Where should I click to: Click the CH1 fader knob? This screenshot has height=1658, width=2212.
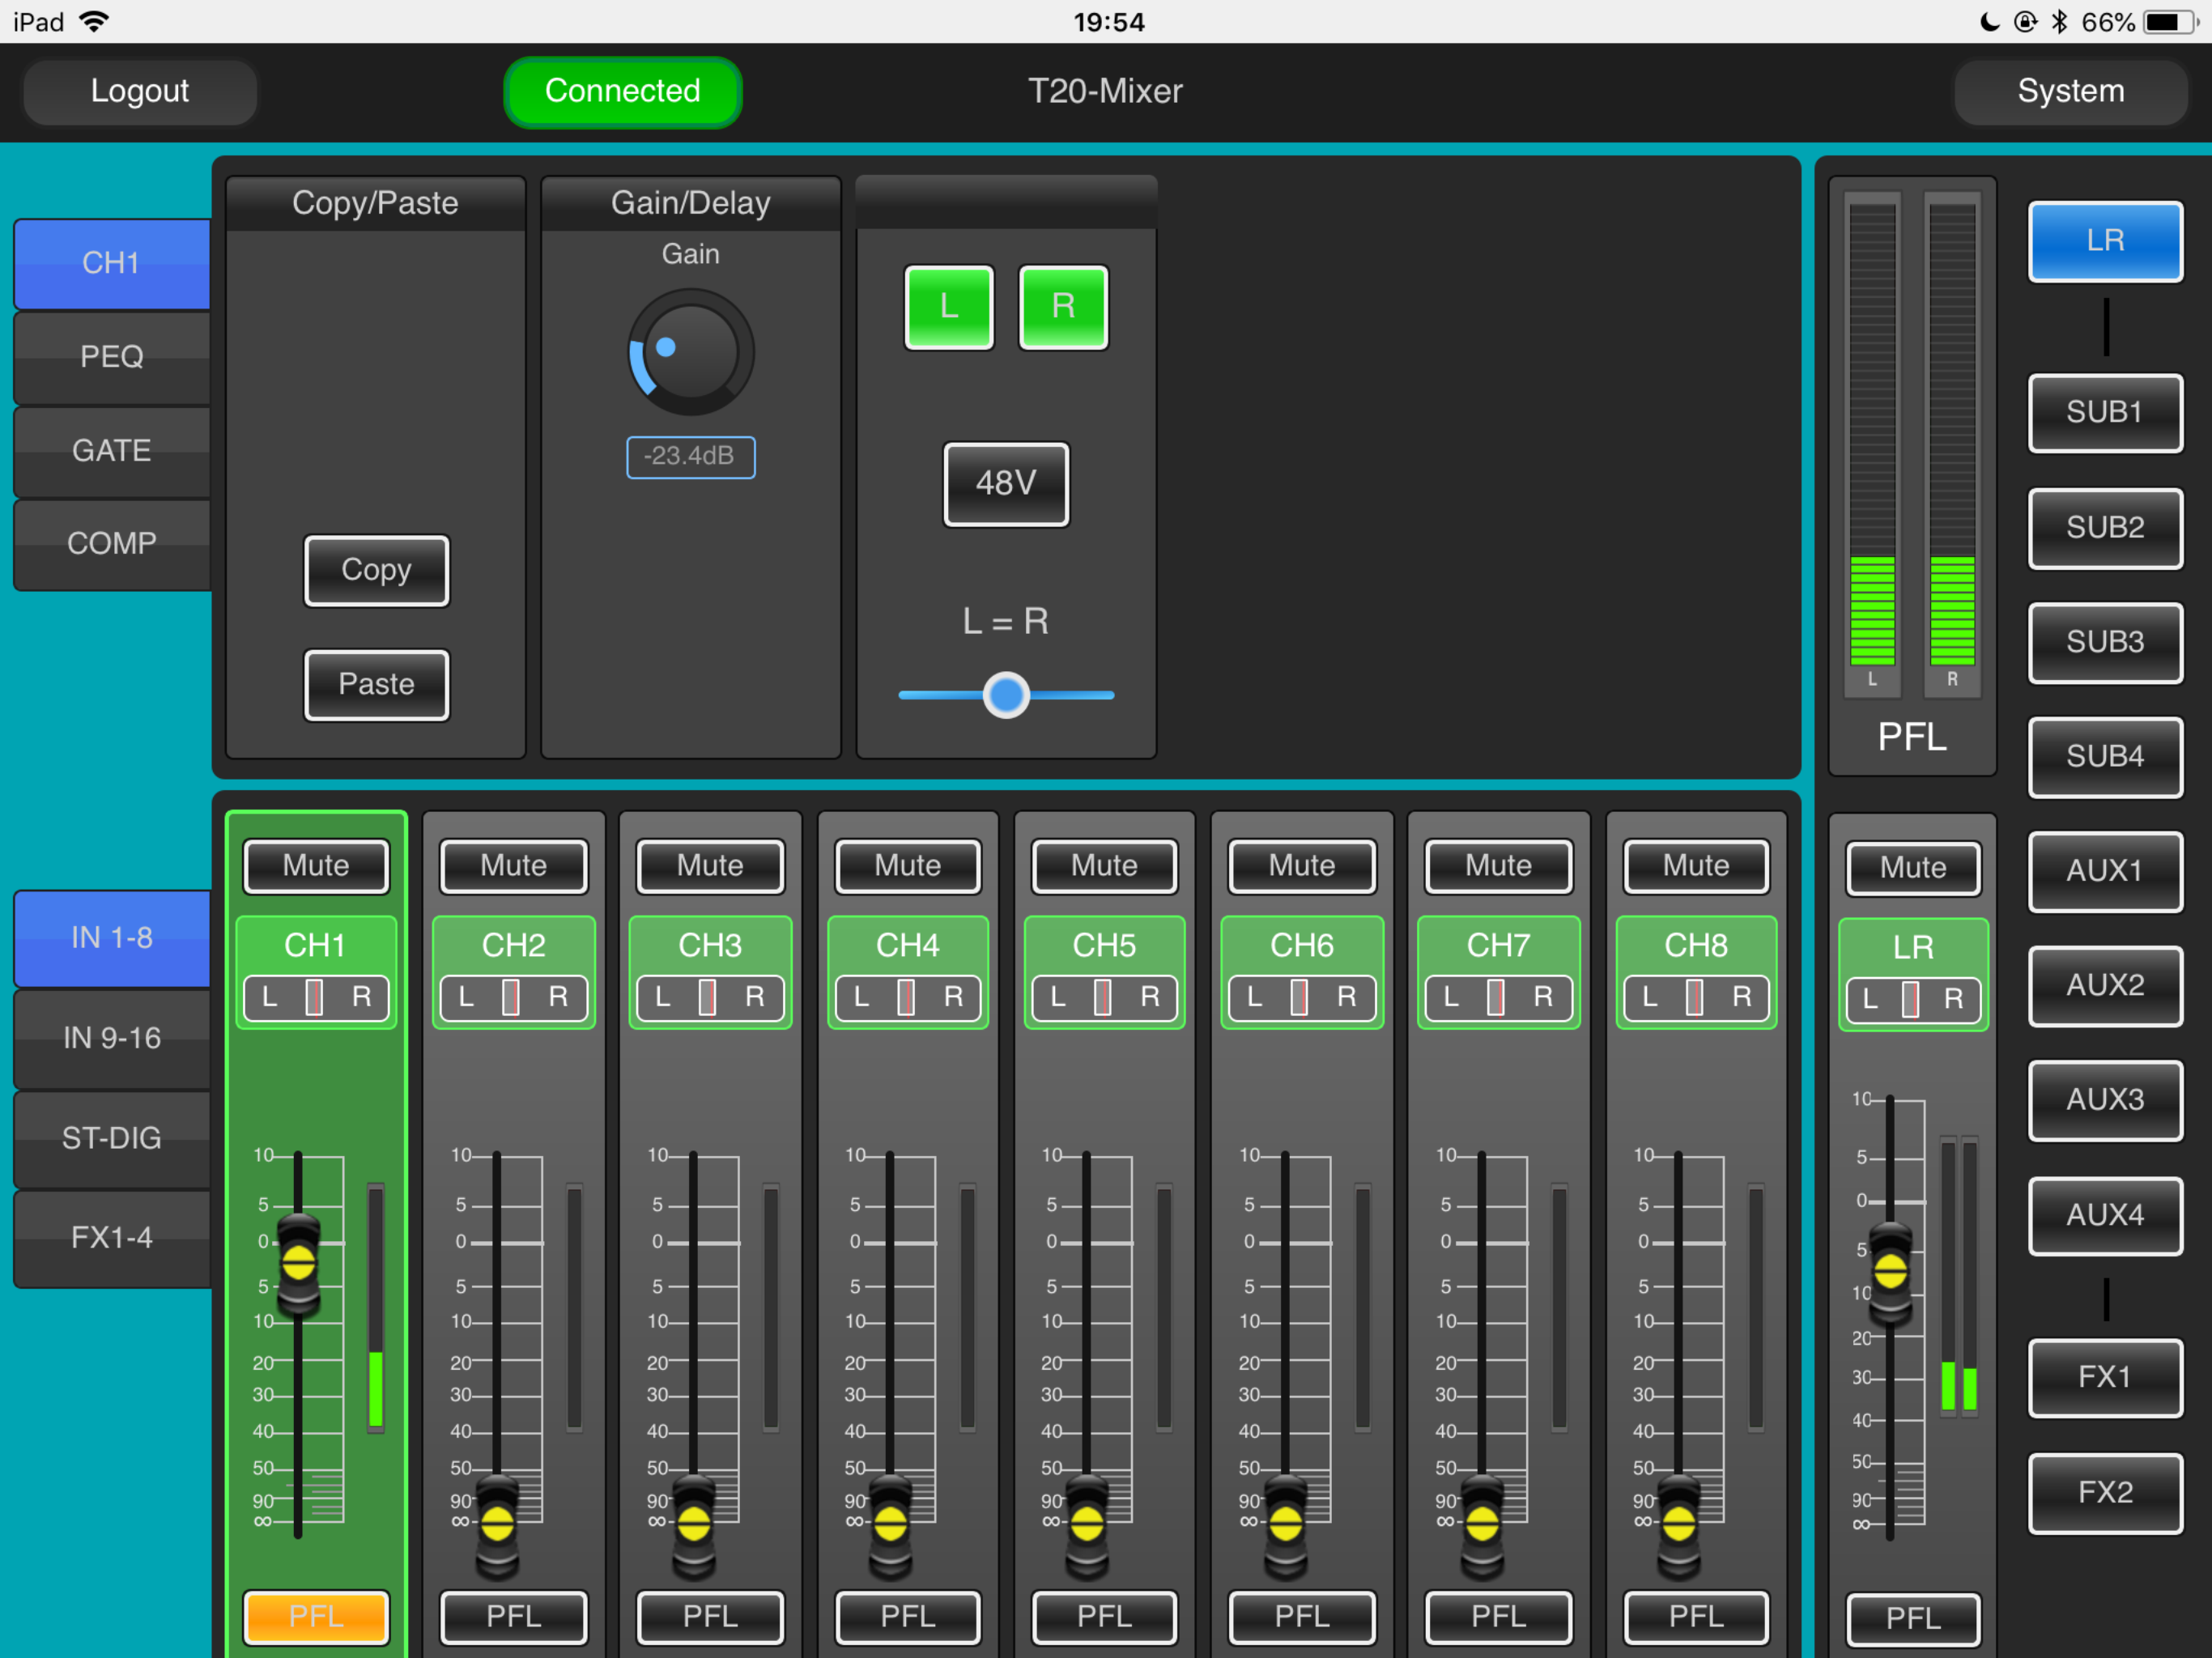coord(298,1262)
